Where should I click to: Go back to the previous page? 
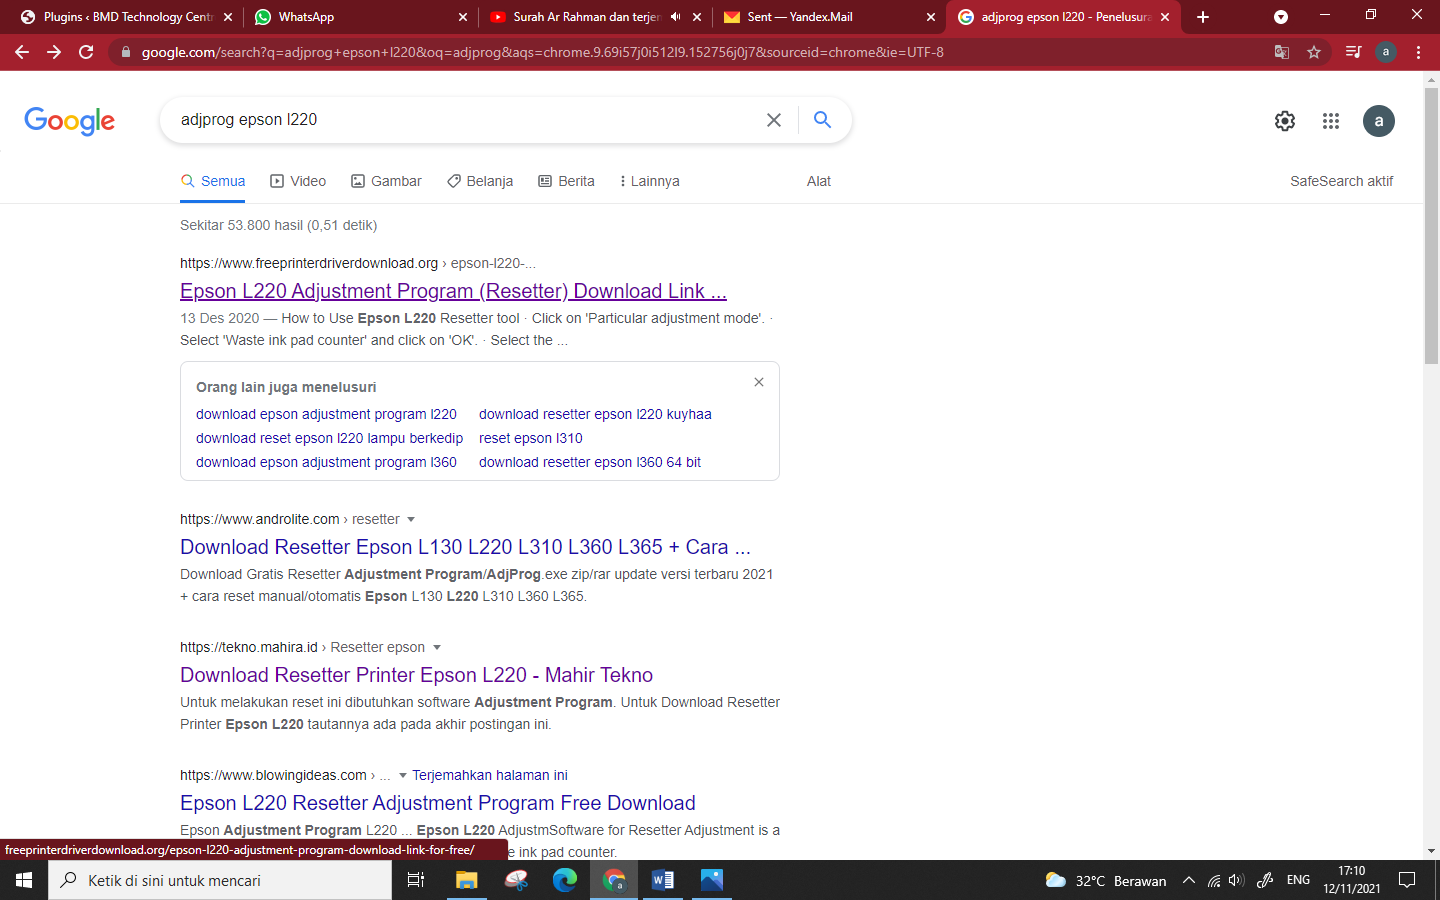click(x=22, y=52)
